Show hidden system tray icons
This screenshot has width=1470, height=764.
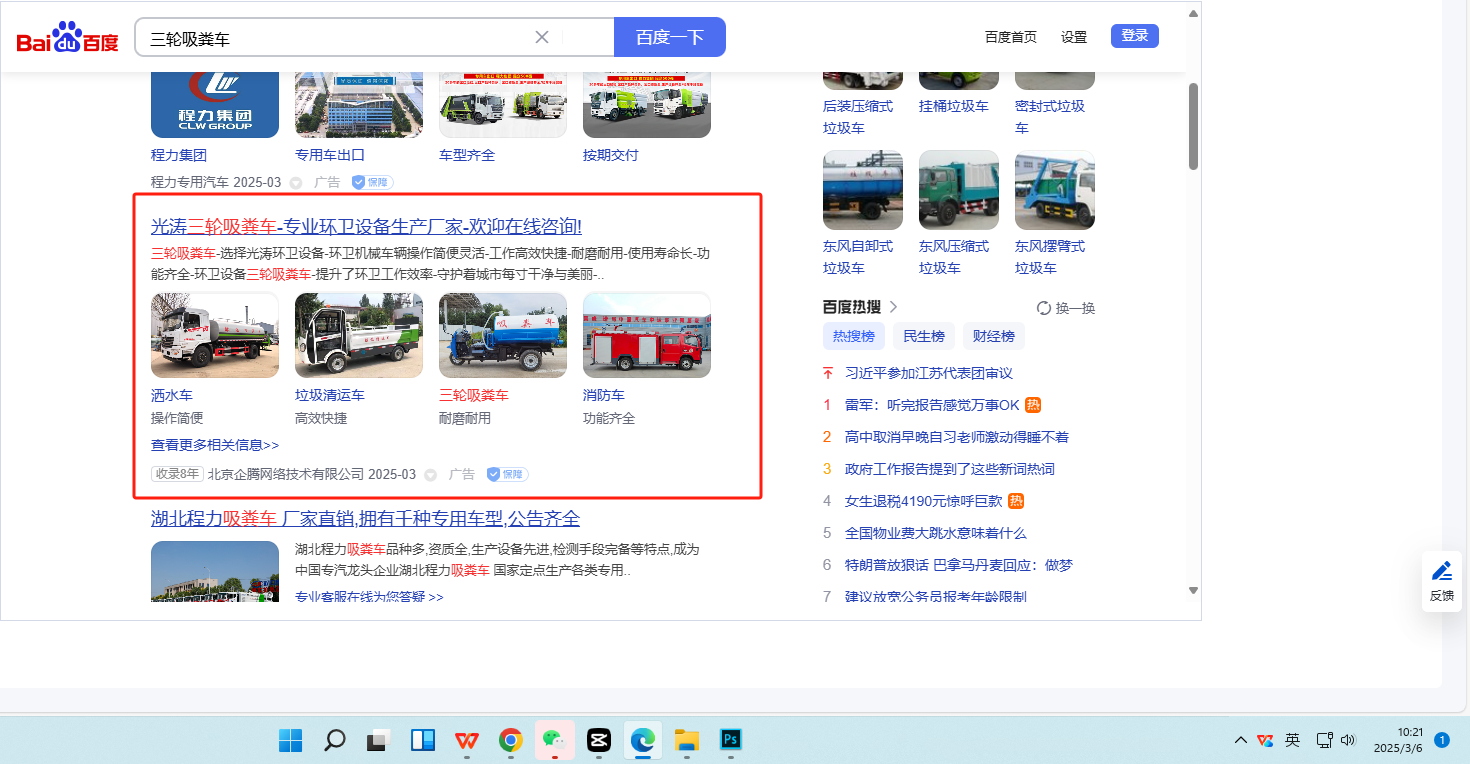coord(1240,740)
